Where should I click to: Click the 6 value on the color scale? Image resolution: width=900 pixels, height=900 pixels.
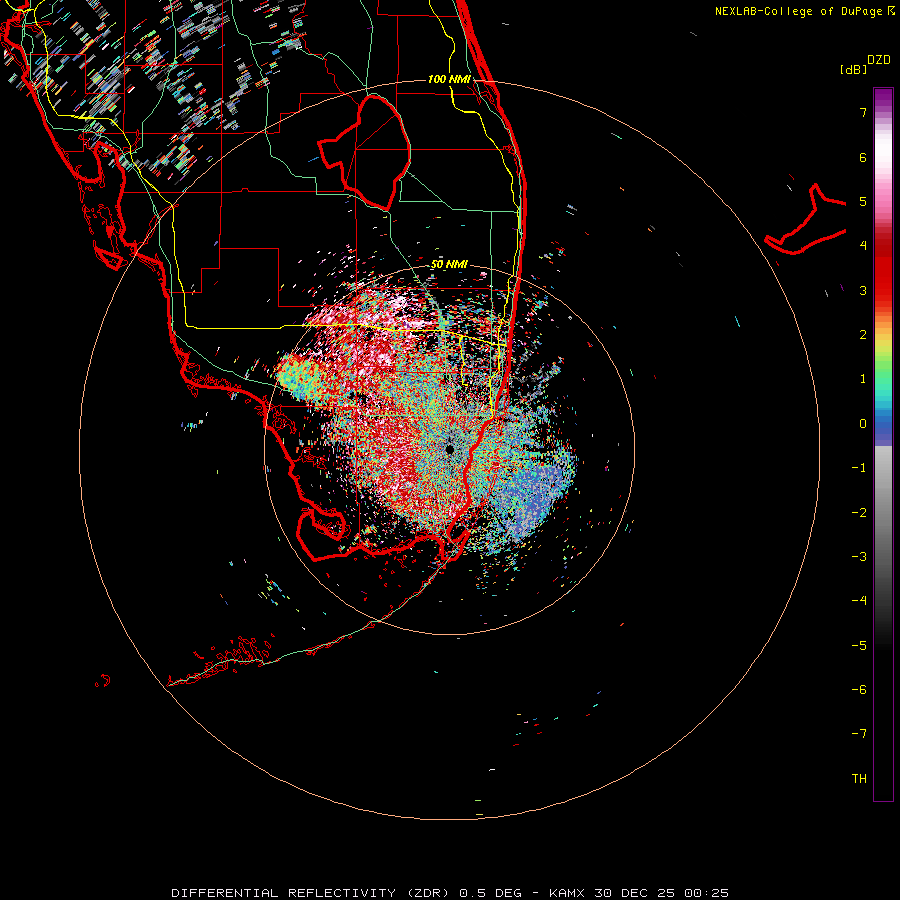pyautogui.click(x=863, y=157)
